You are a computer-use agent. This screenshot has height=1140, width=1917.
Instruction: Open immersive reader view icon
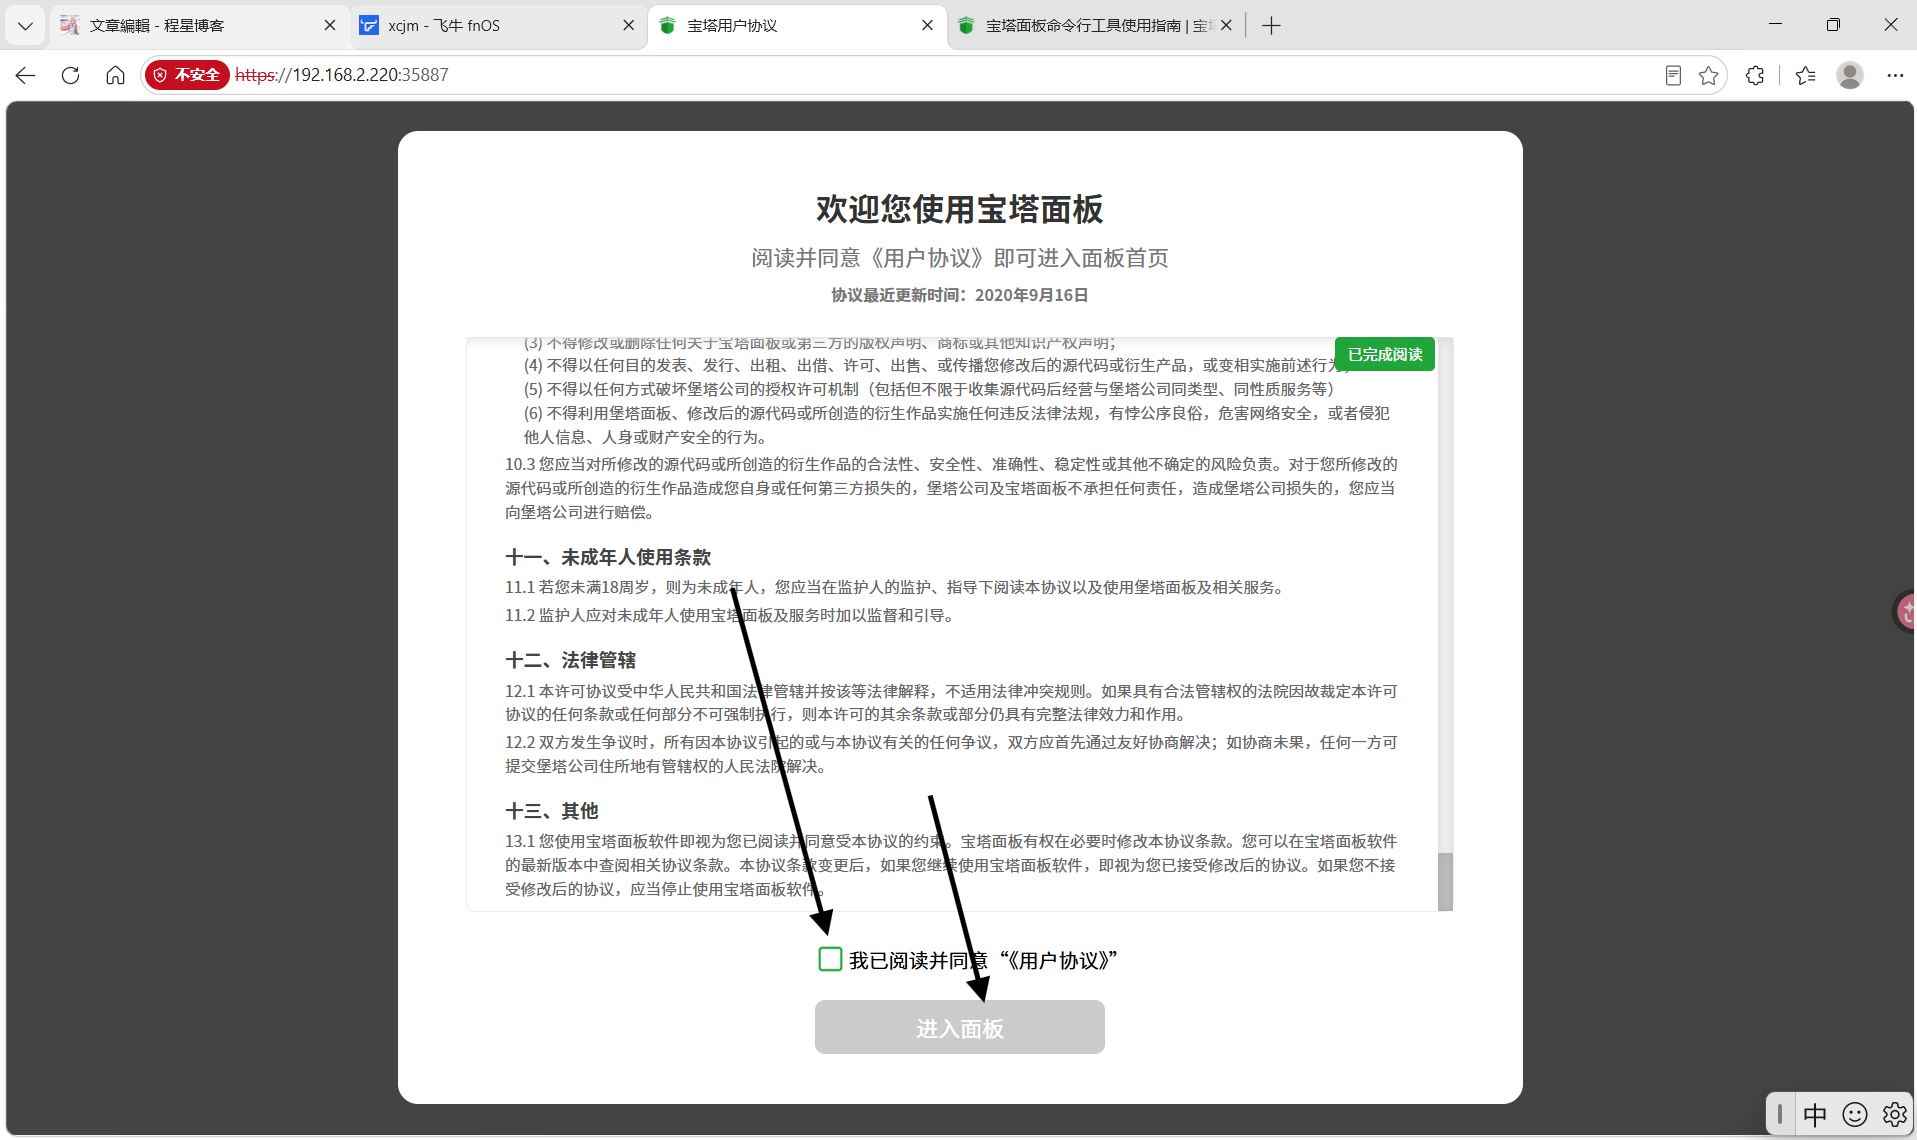pyautogui.click(x=1672, y=75)
